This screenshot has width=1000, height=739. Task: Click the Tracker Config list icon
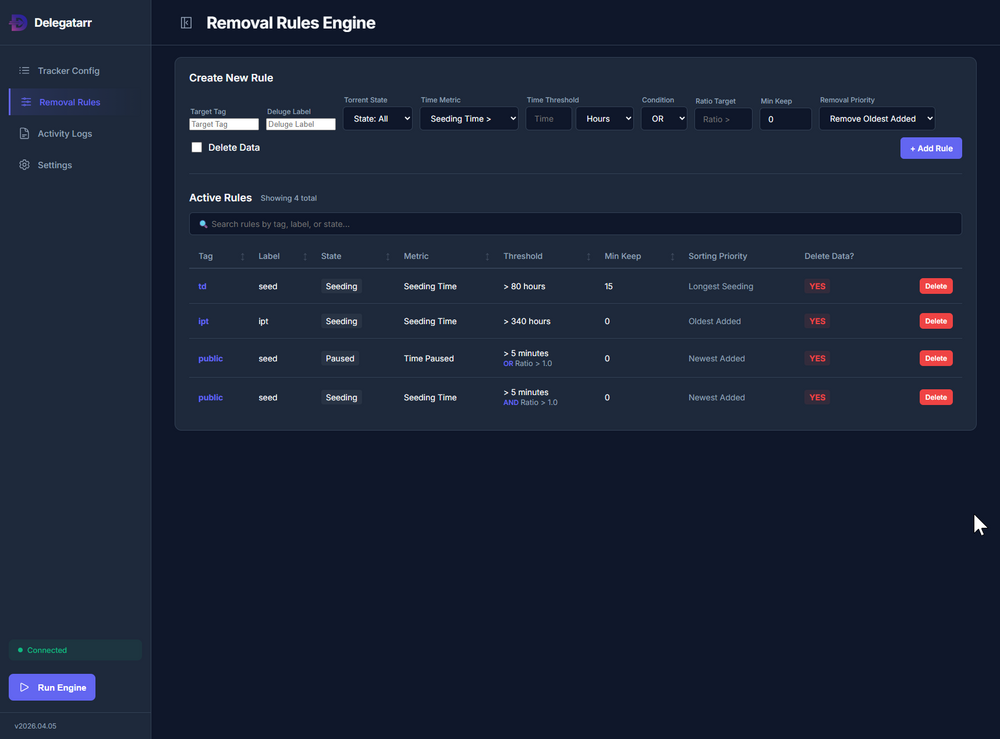click(24, 71)
